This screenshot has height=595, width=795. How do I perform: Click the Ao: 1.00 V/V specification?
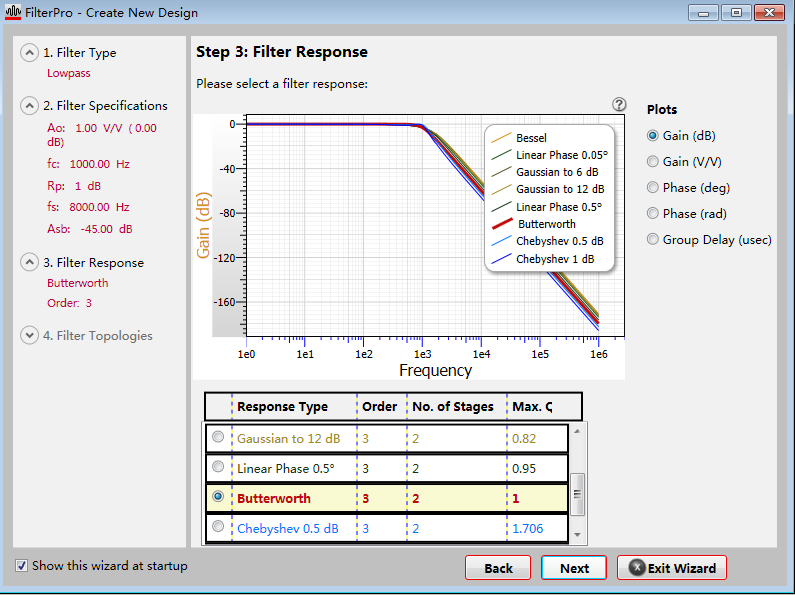pyautogui.click(x=102, y=134)
